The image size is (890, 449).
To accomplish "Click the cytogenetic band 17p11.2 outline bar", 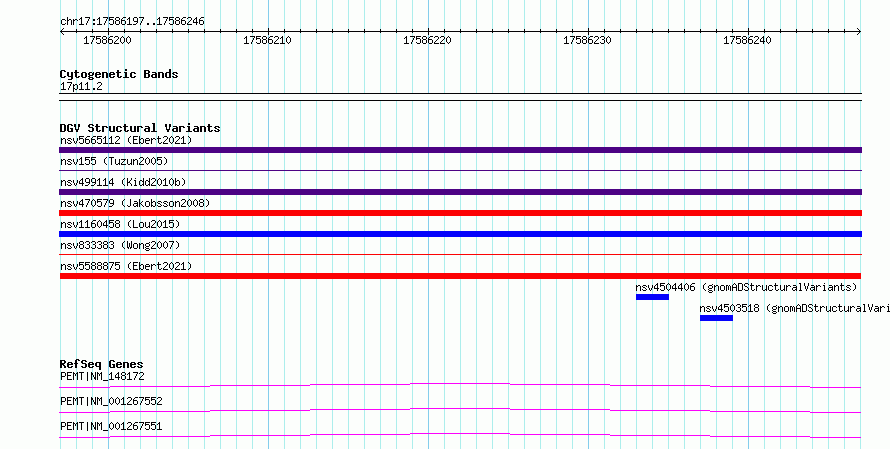I will [x=460, y=97].
